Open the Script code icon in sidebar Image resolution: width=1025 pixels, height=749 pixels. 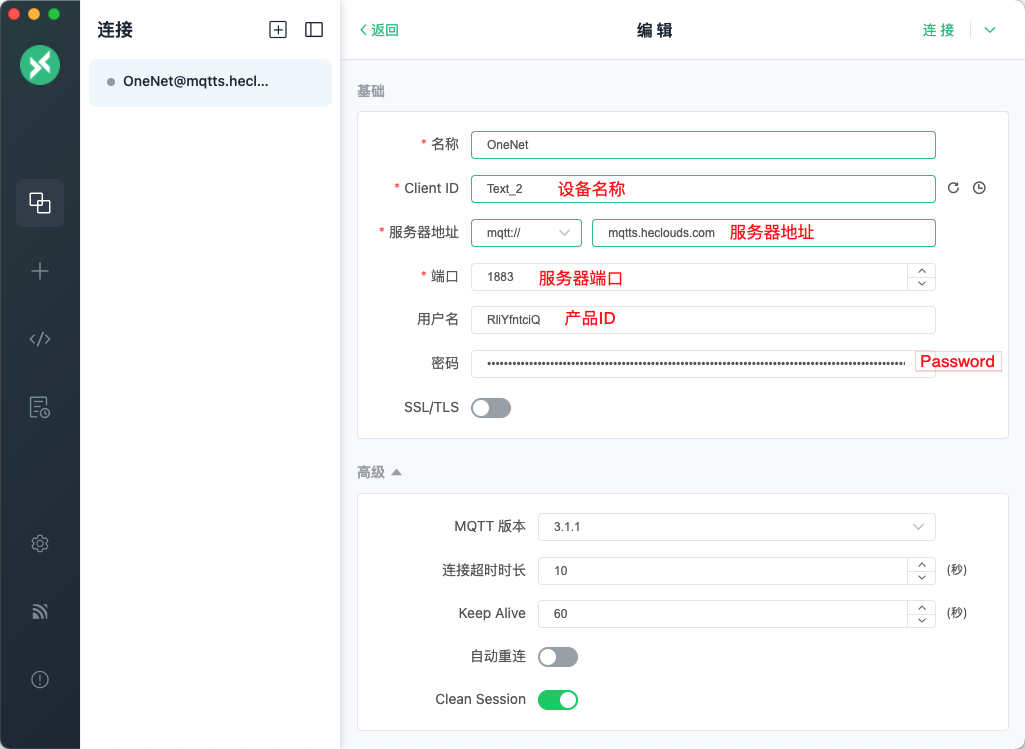pos(40,339)
